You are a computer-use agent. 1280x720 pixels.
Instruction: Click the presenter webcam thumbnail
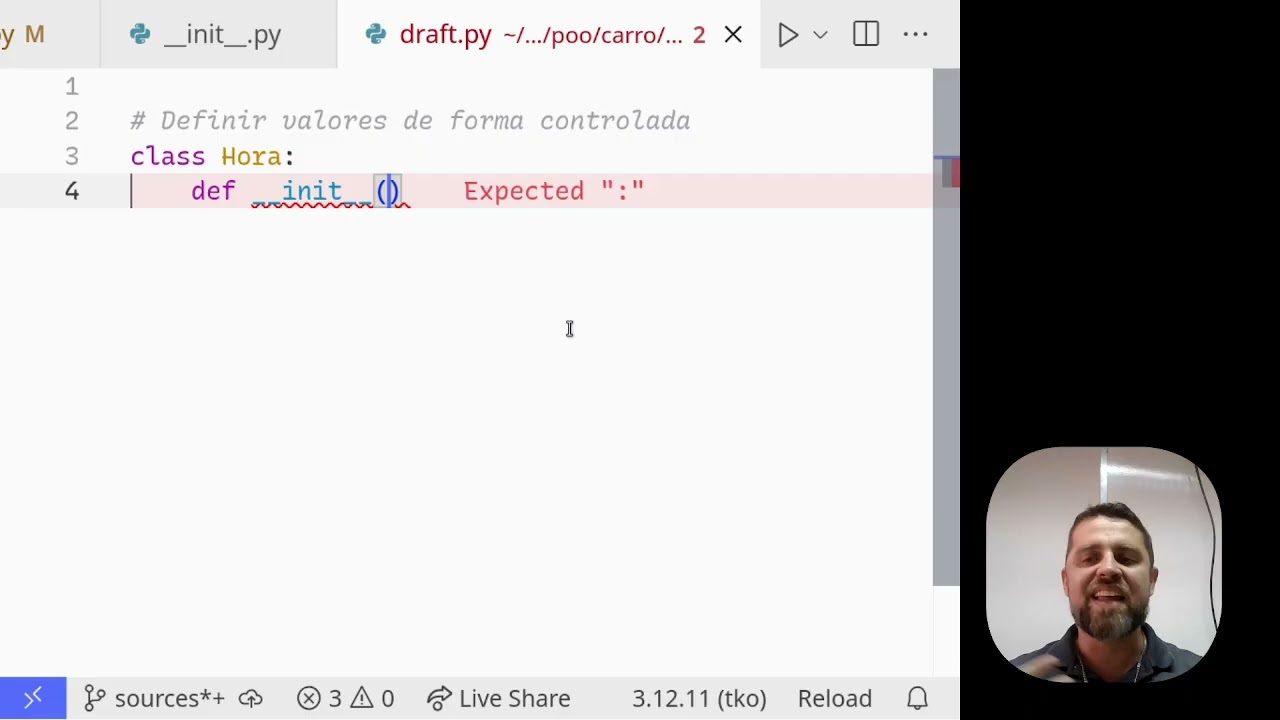coord(1104,565)
